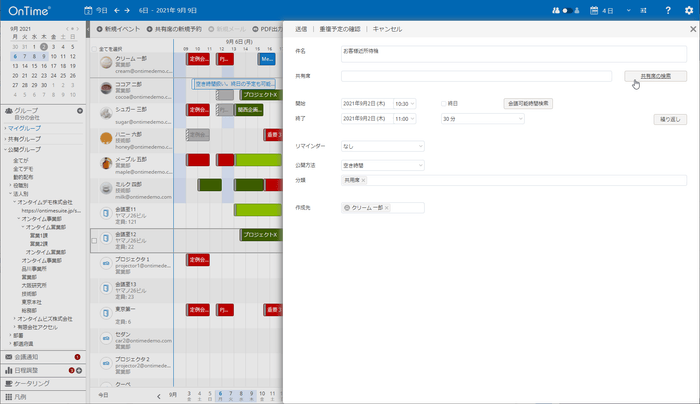Click 送信 in the event panel menu

point(301,30)
